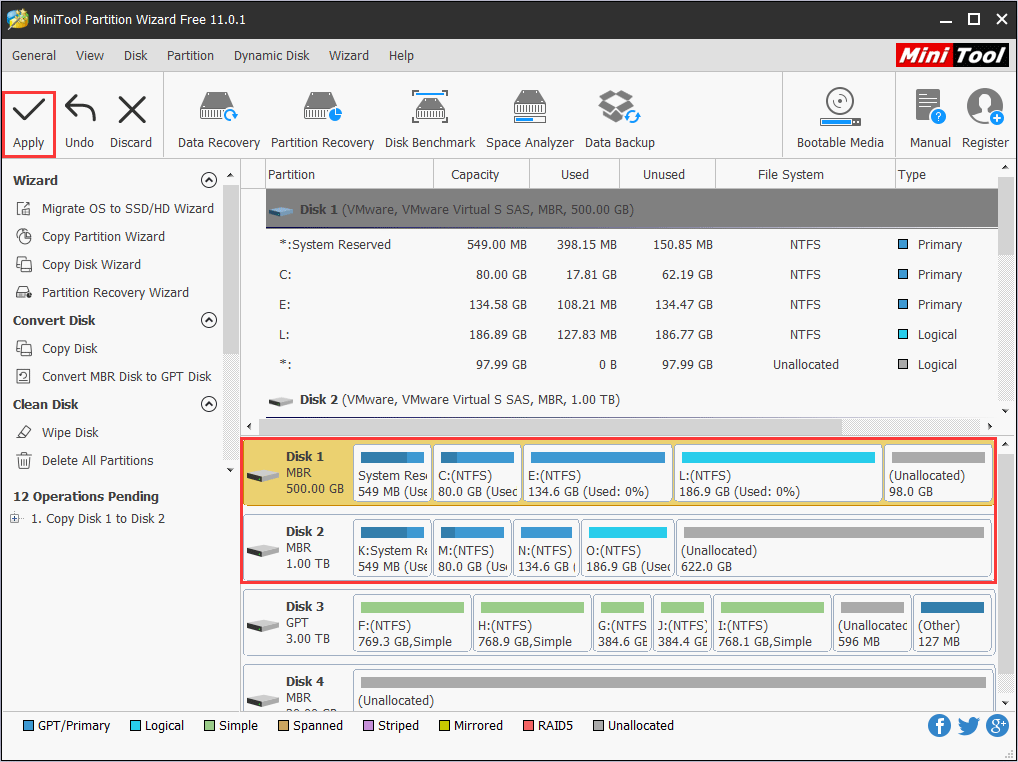Open the Disk menu
Screen dimensions: 1018x762
pos(136,56)
